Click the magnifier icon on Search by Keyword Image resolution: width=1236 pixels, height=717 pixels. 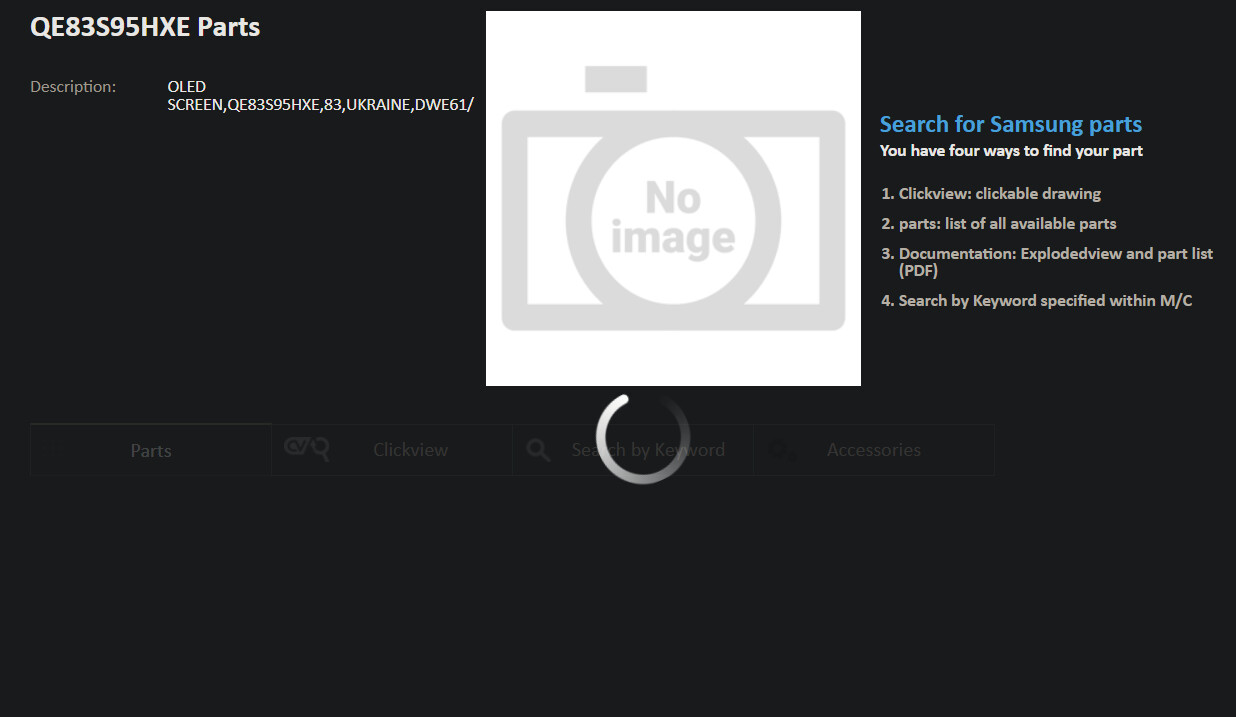539,450
